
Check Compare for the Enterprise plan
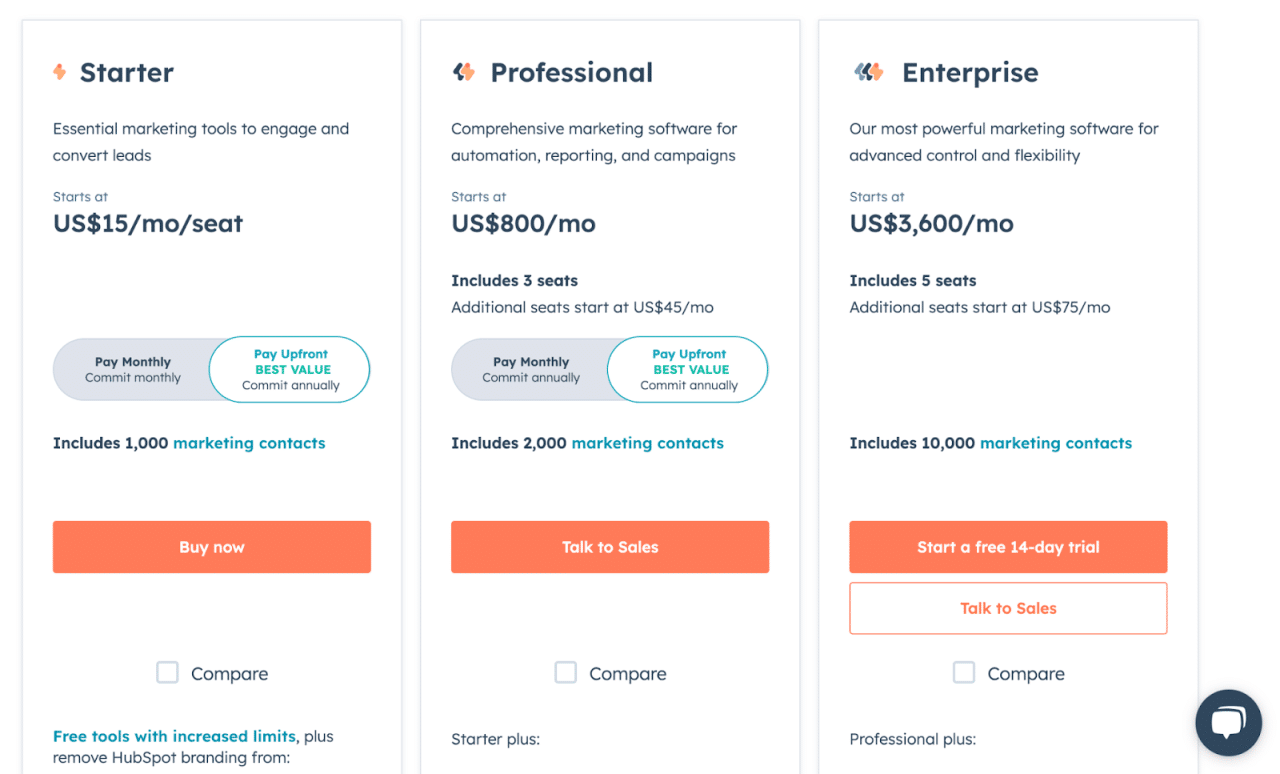tap(964, 672)
